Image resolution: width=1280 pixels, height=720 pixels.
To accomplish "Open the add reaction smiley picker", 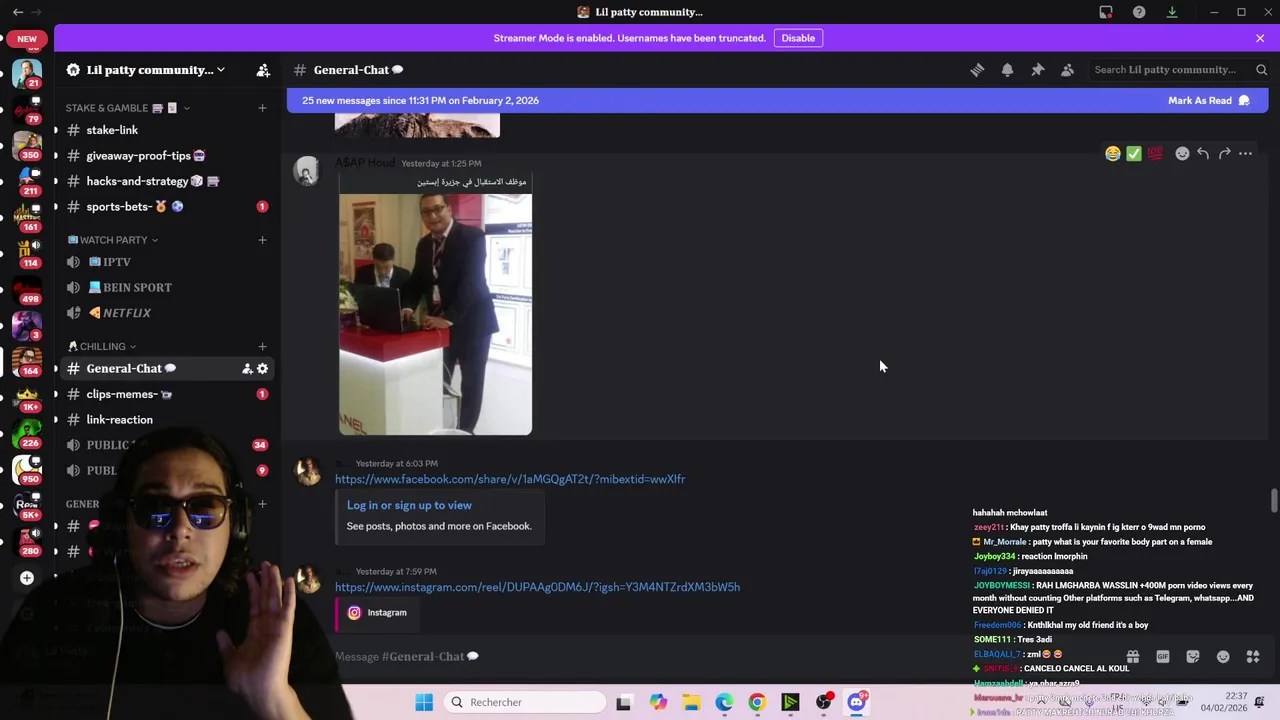I will (x=1182, y=154).
